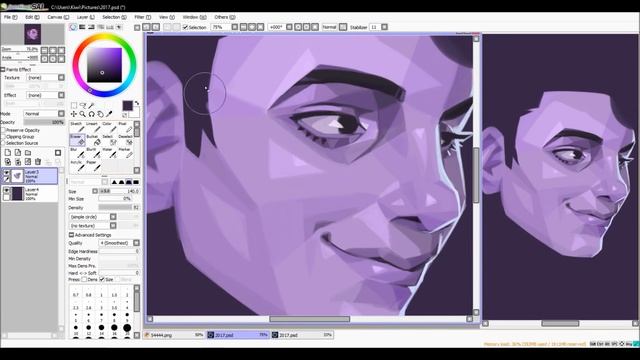The image size is (640, 360).
Task: Open the 75% zoom dropdown in toolbar
Action: [235, 27]
